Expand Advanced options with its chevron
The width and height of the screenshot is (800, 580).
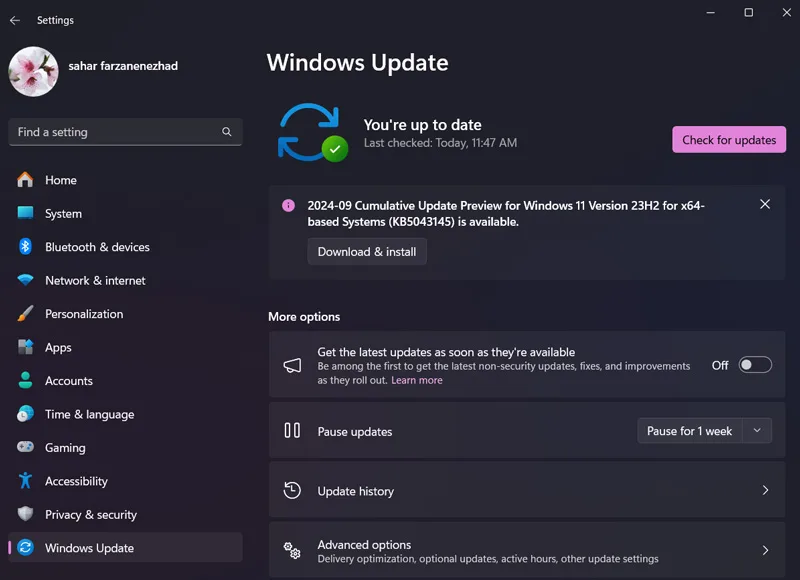coord(765,550)
